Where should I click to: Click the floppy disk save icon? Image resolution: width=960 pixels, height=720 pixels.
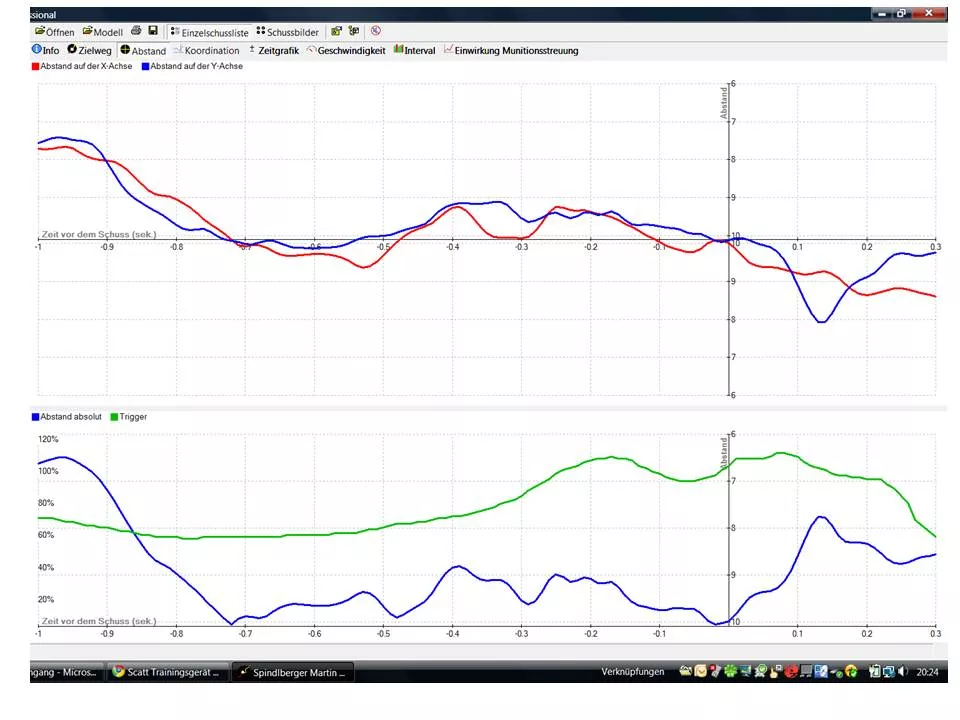click(x=153, y=32)
